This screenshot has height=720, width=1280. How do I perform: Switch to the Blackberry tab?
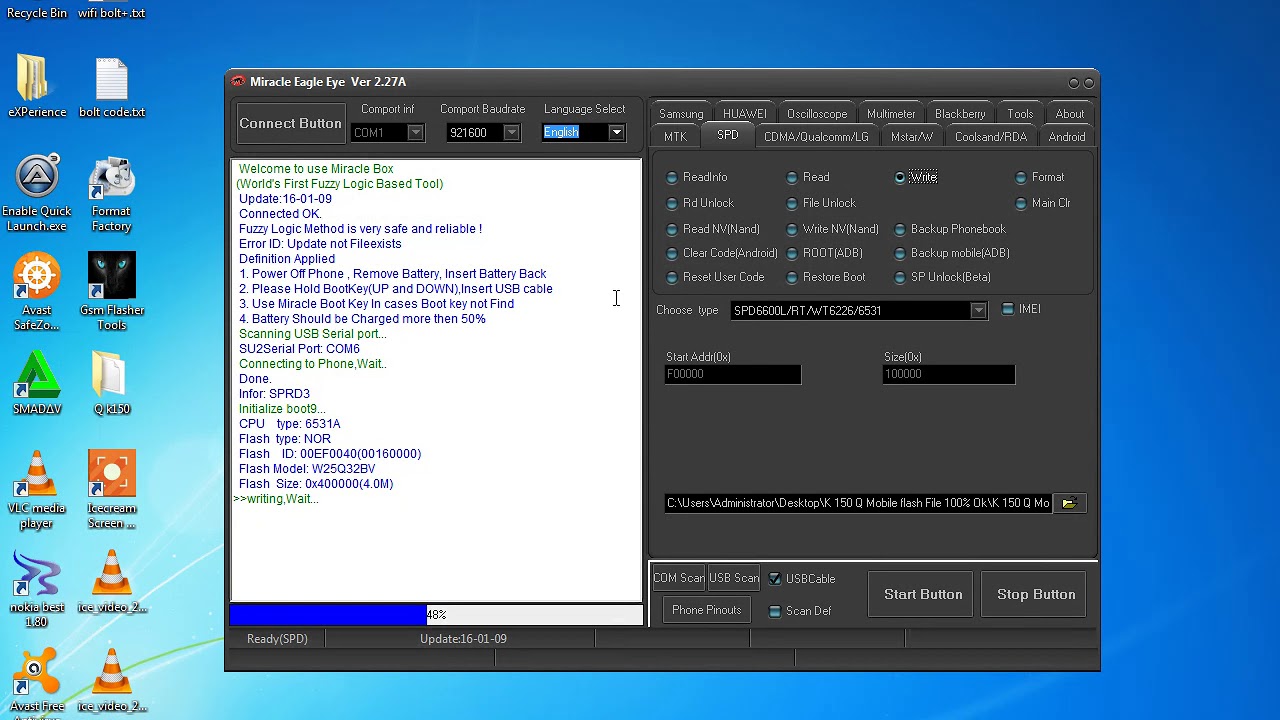tap(960, 114)
